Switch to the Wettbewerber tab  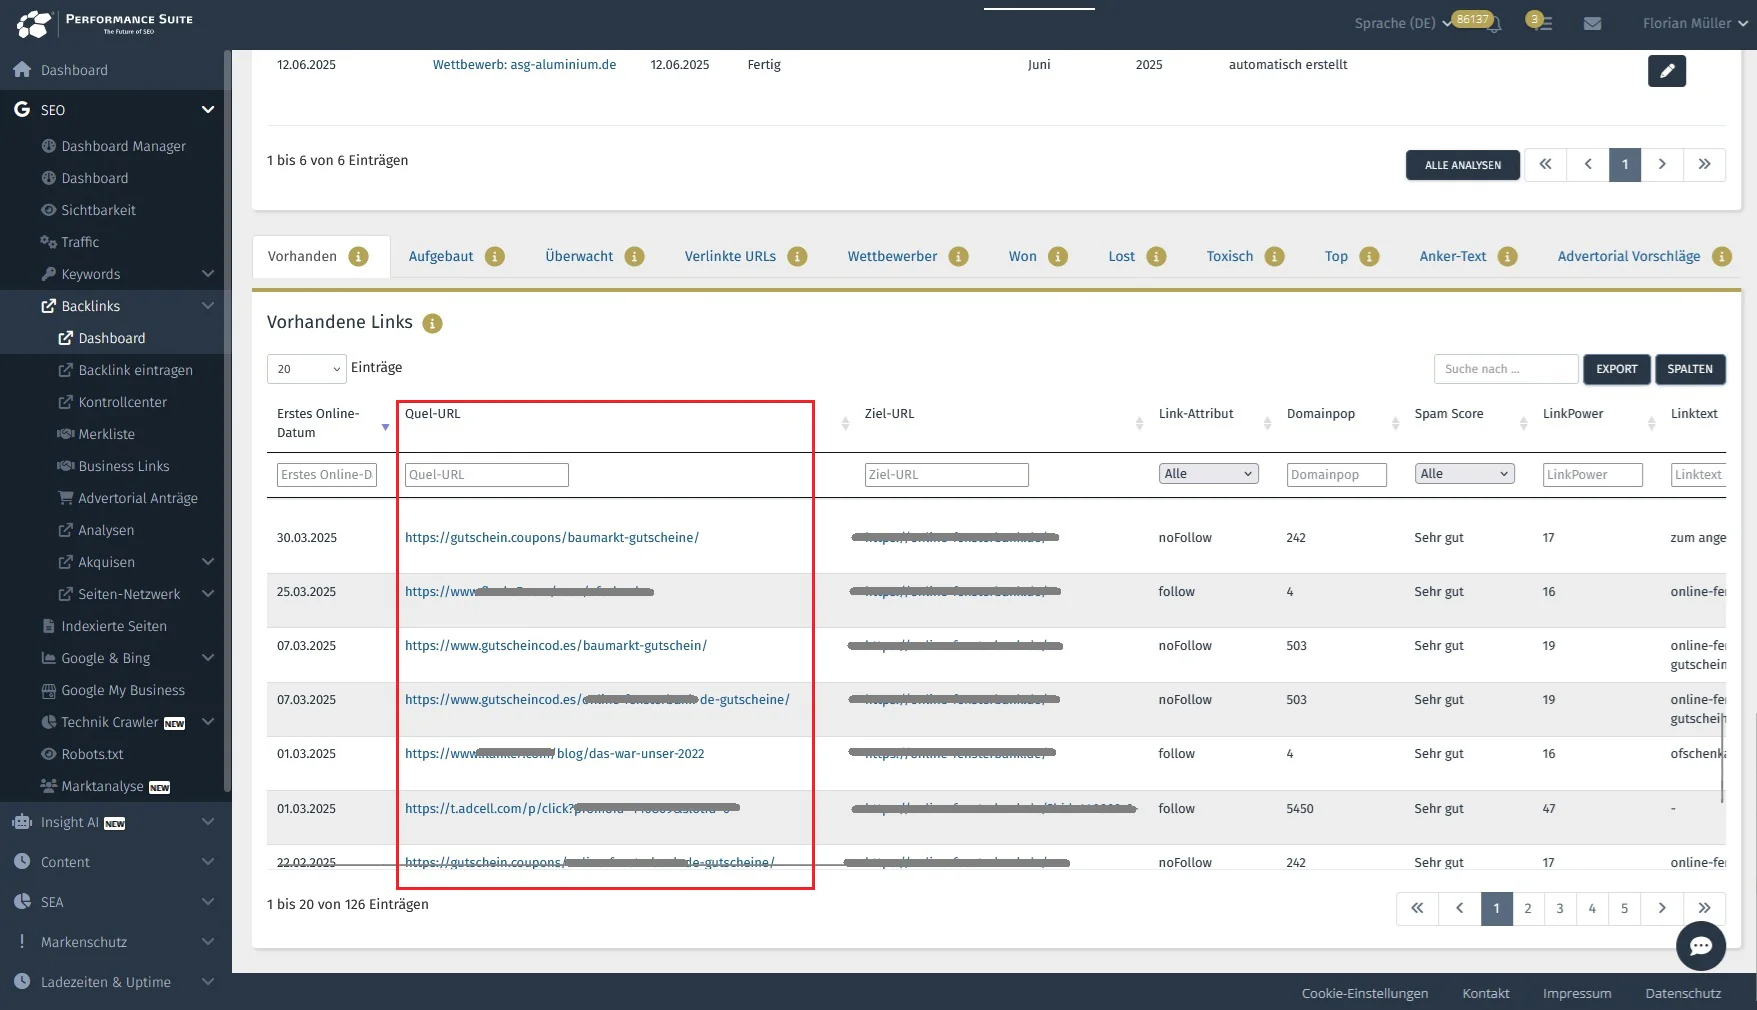tap(892, 256)
